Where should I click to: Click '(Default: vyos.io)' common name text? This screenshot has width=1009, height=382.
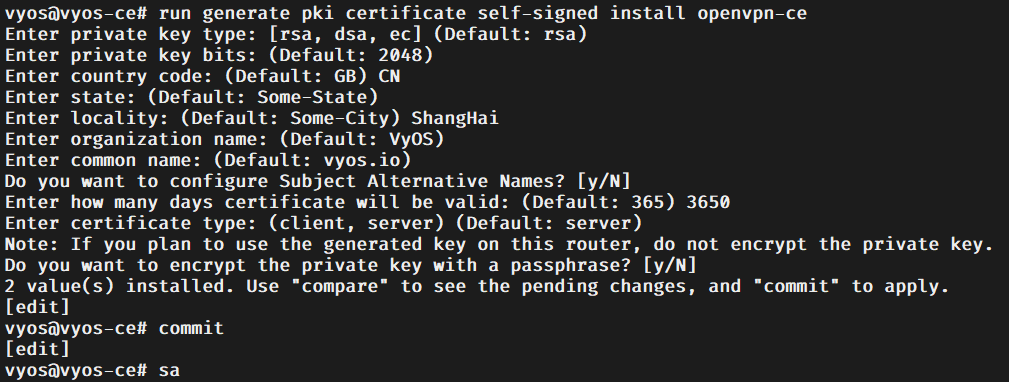pos(313,160)
